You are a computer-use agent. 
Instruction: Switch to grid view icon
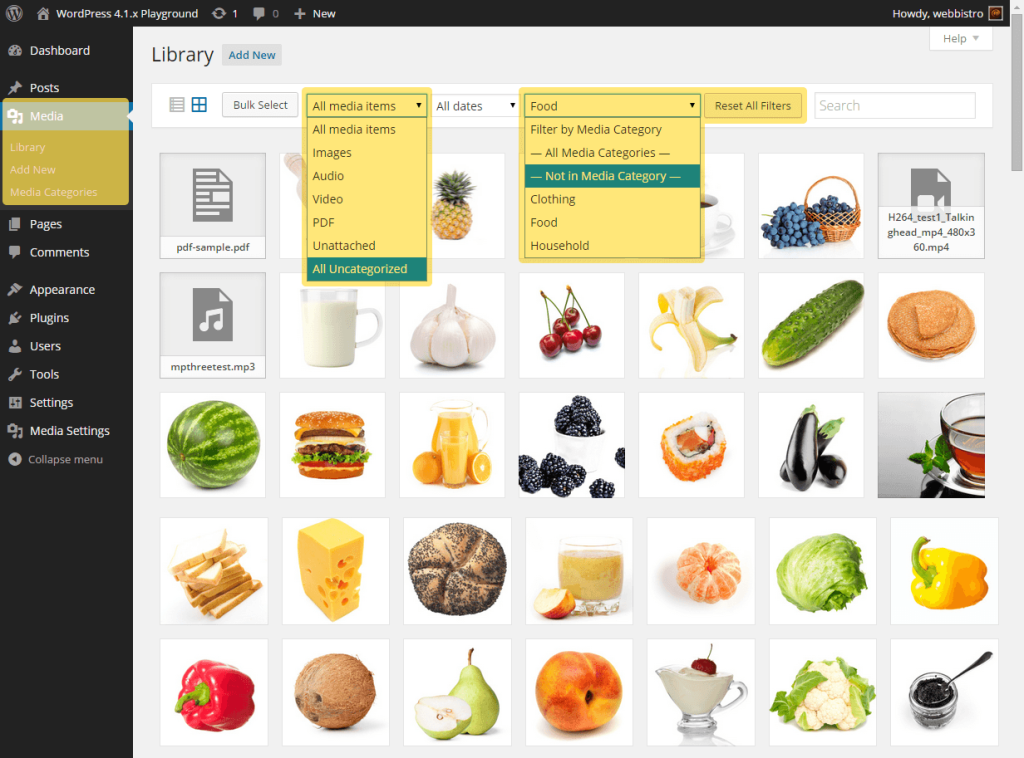tap(199, 105)
